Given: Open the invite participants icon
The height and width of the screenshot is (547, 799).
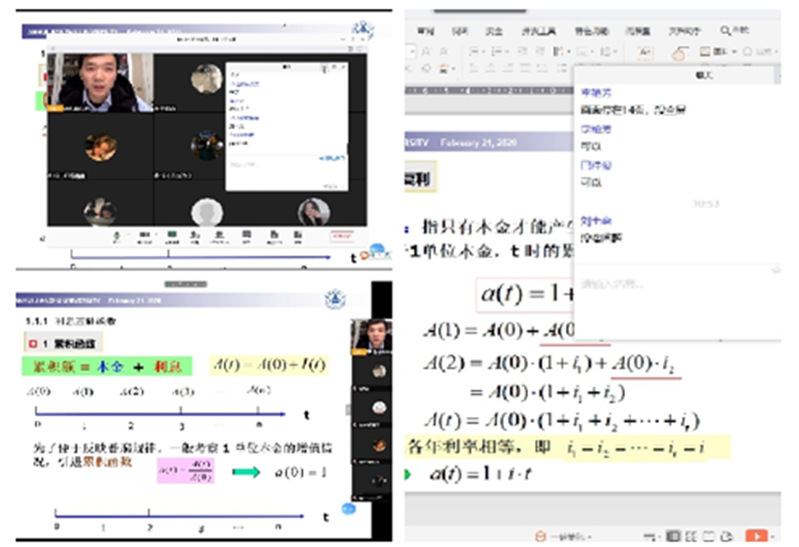Looking at the screenshot, I should 194,236.
